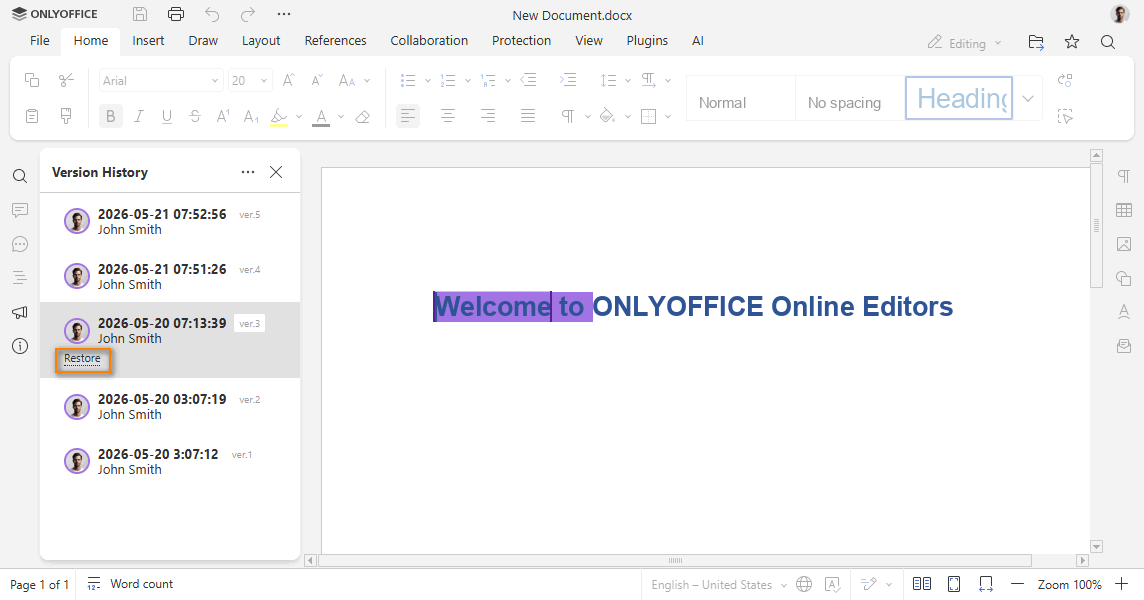Open the About info icon
1144x600 pixels.
20,346
